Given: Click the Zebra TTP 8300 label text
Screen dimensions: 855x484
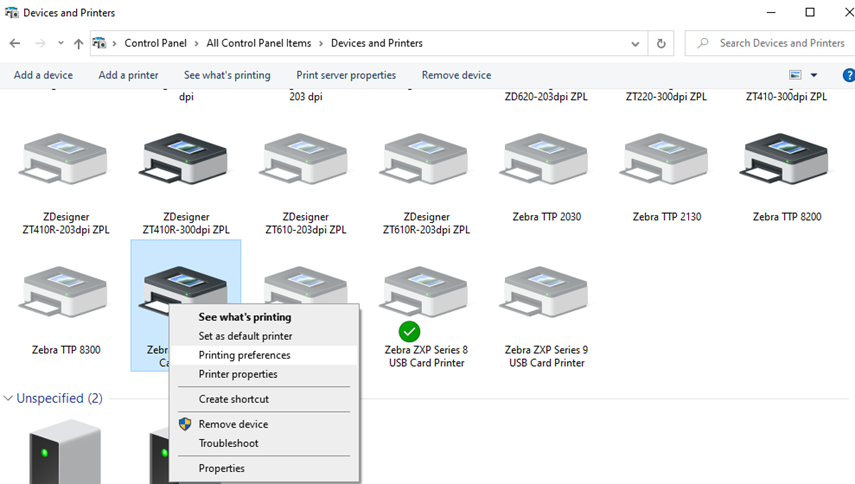Looking at the screenshot, I should (x=66, y=350).
